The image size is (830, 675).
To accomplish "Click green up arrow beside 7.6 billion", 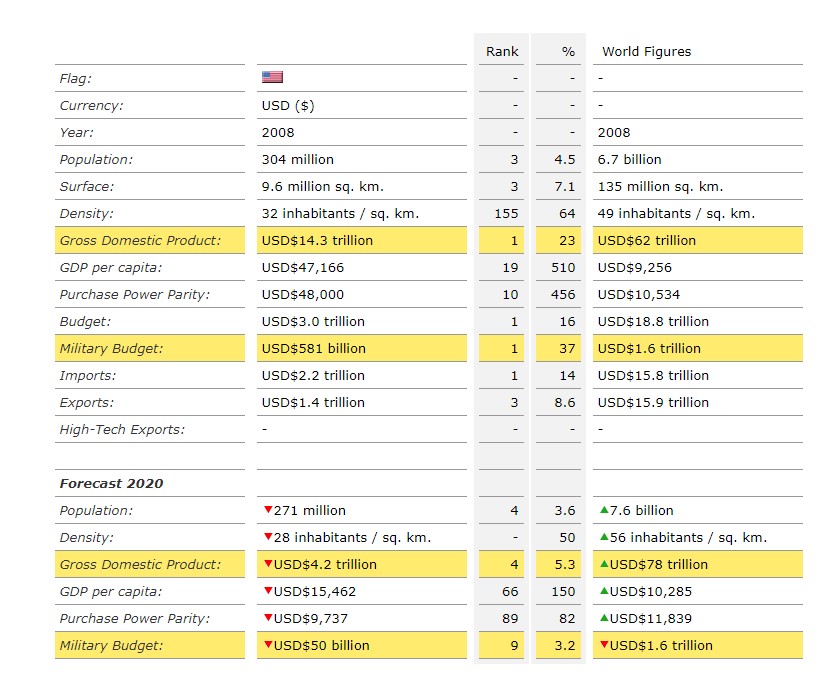I will 603,510.
